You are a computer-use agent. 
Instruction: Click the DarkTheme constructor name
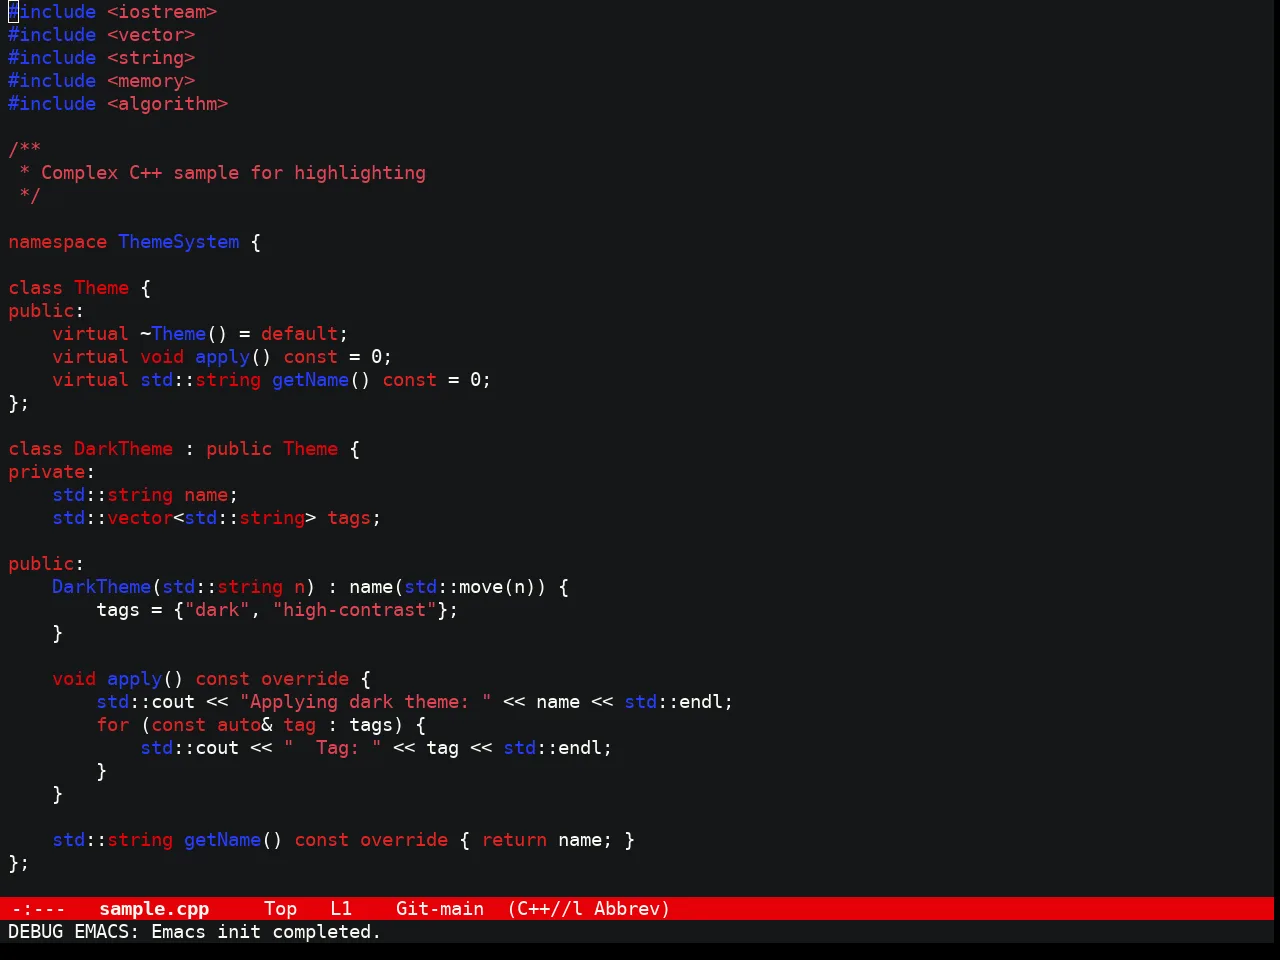101,587
